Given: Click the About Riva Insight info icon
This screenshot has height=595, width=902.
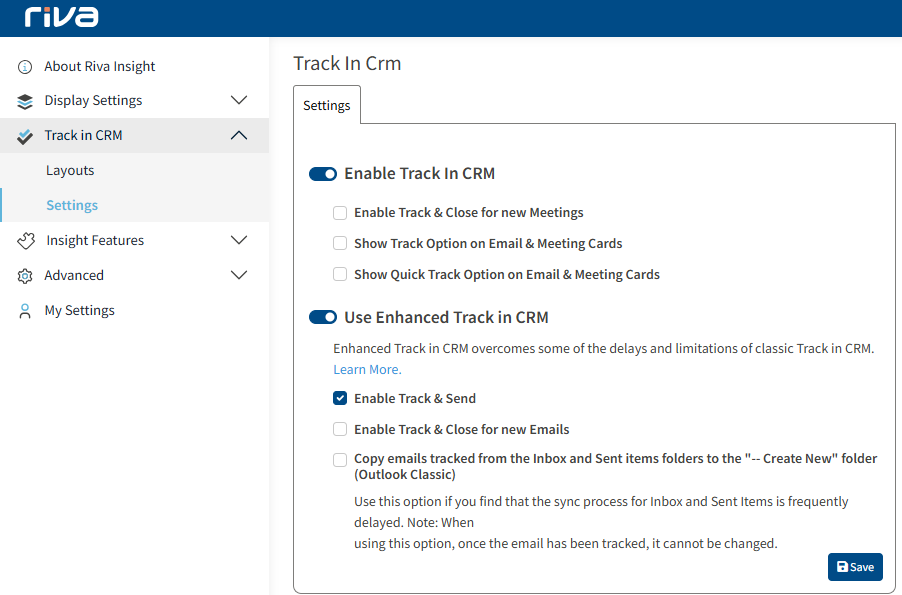Looking at the screenshot, I should [x=25, y=67].
